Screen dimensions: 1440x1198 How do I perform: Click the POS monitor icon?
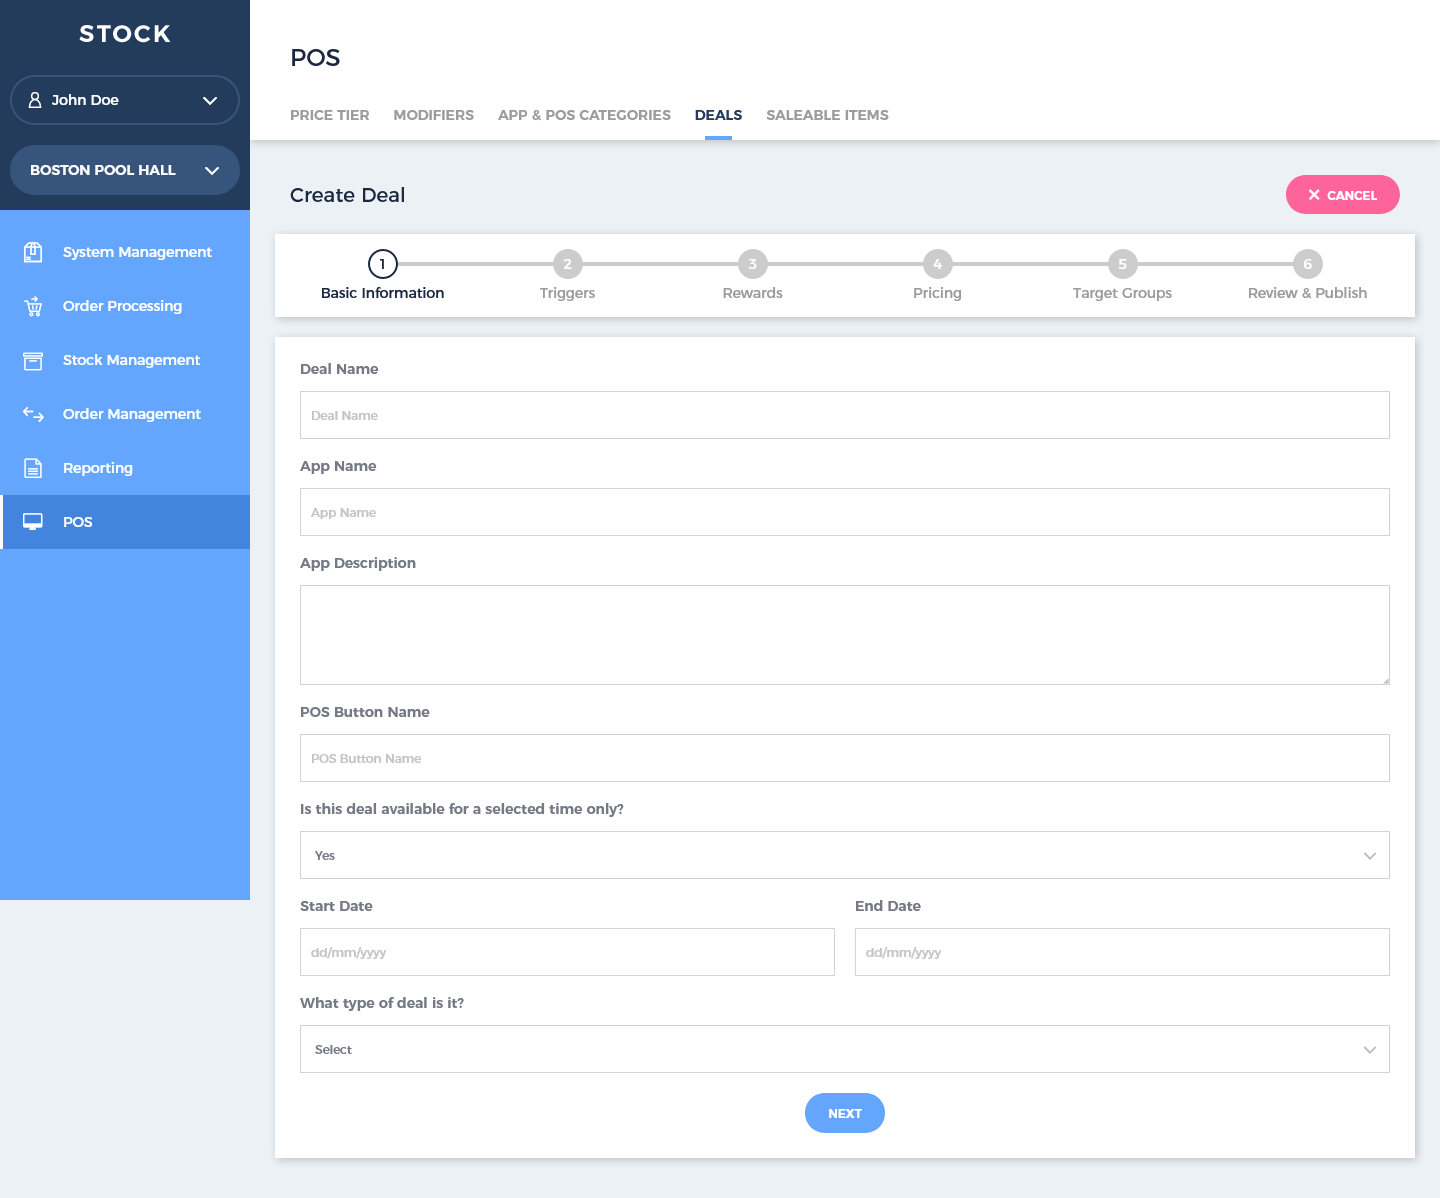[33, 522]
